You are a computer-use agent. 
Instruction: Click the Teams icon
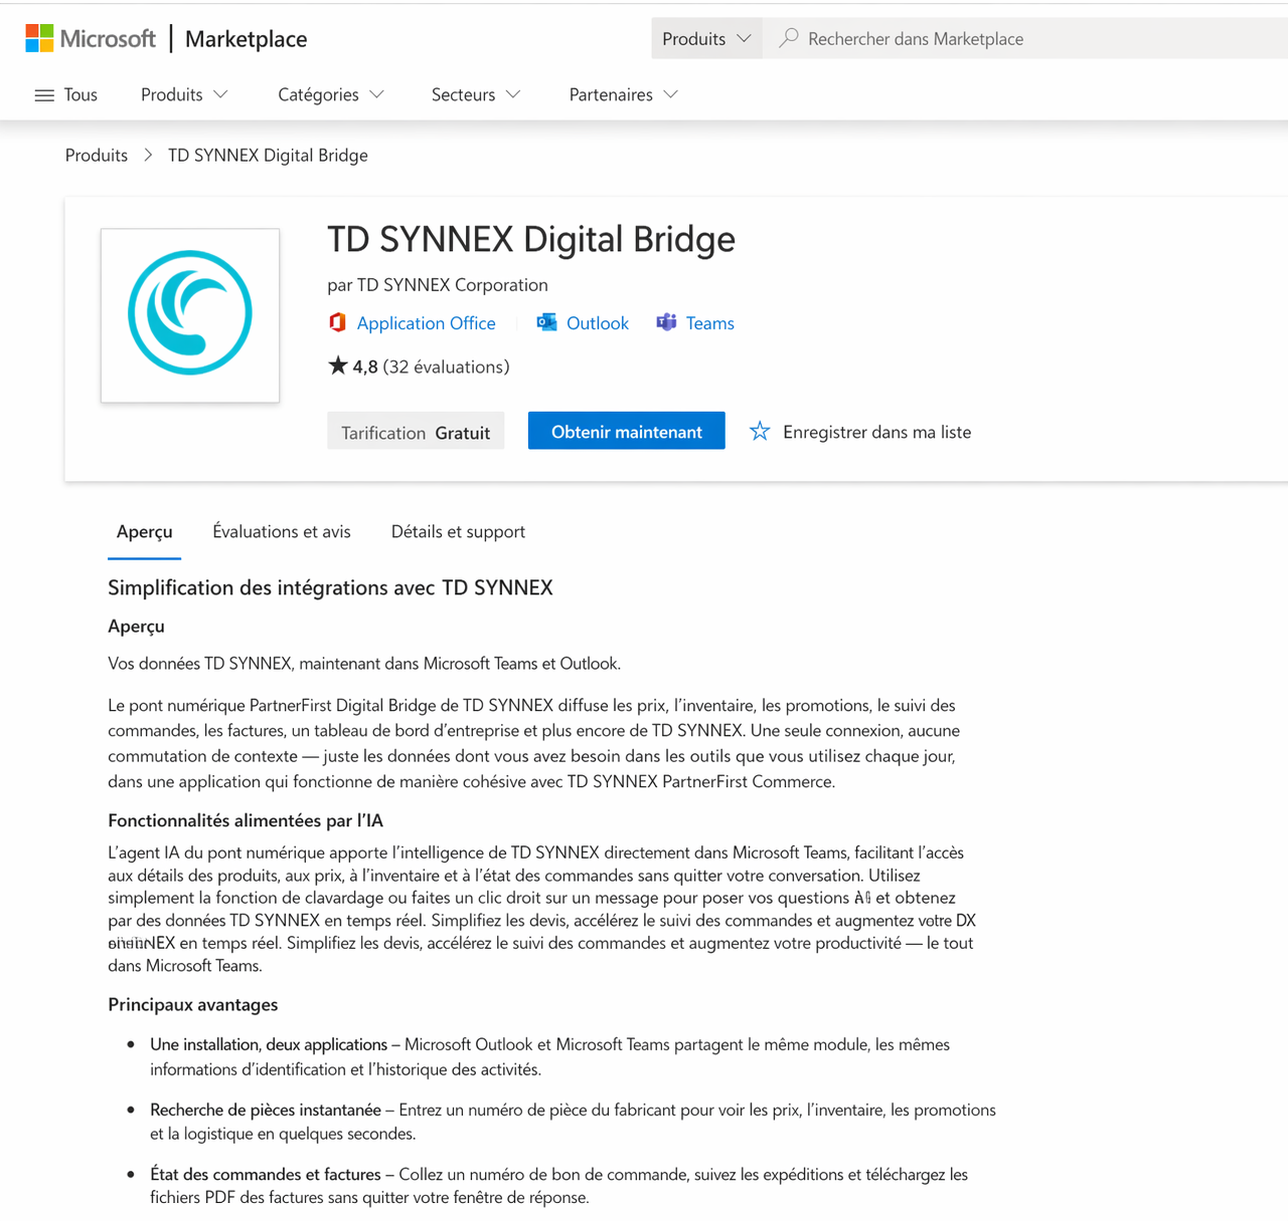tap(666, 322)
